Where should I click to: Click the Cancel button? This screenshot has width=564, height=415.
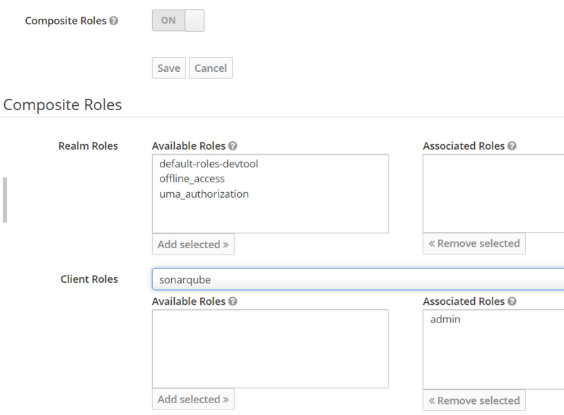(211, 68)
